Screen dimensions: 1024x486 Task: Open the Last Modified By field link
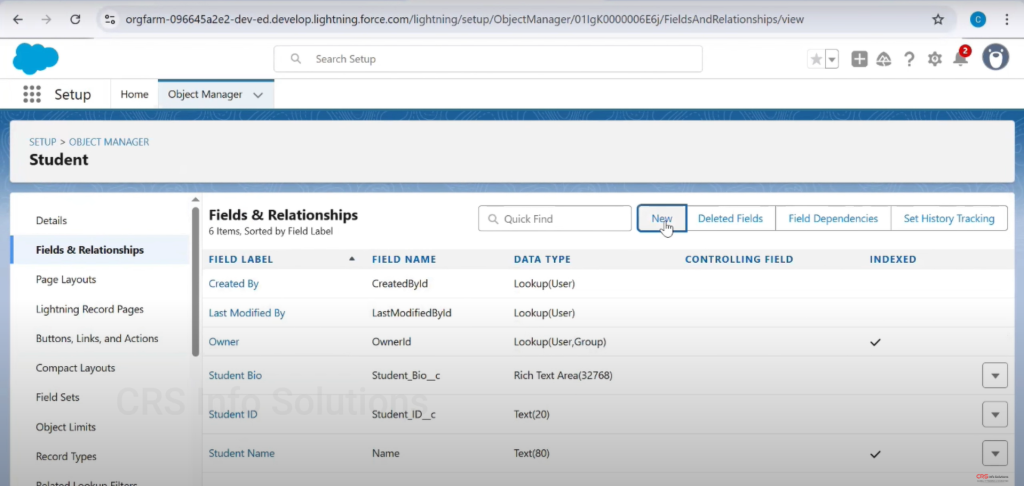(x=246, y=313)
